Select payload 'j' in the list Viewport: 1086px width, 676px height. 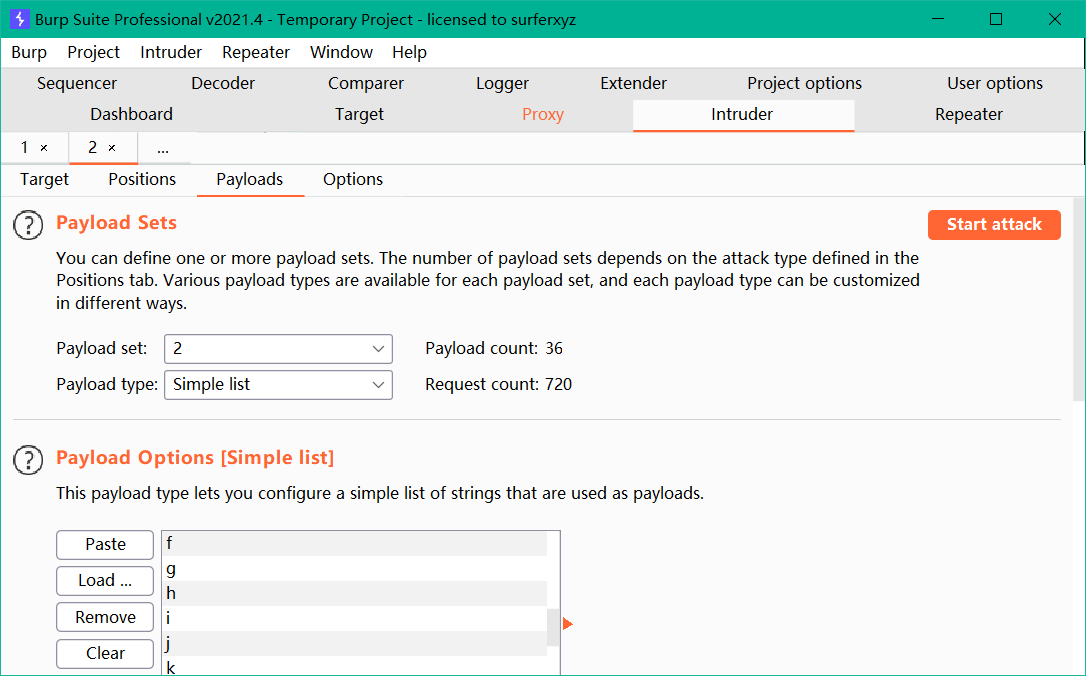(355, 643)
